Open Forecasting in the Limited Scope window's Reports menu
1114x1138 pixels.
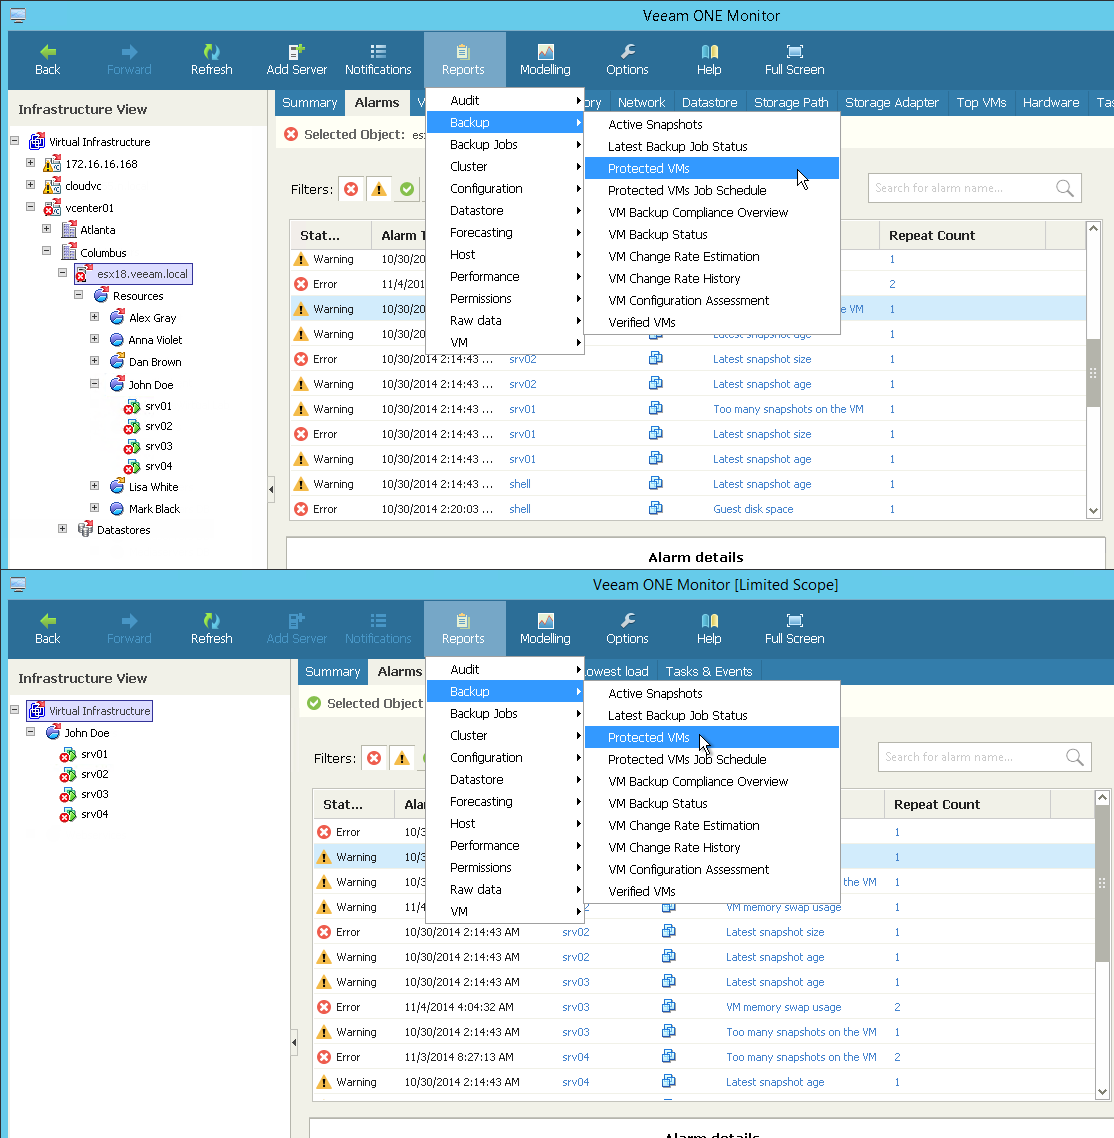point(505,801)
